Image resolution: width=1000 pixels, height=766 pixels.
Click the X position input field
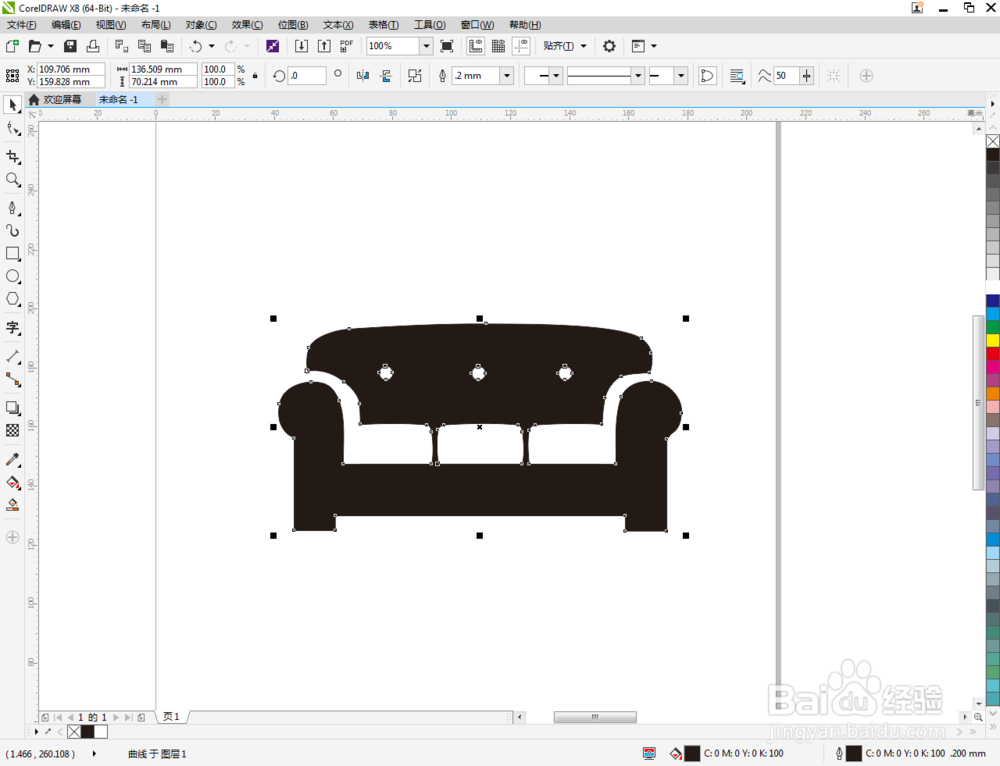click(71, 69)
